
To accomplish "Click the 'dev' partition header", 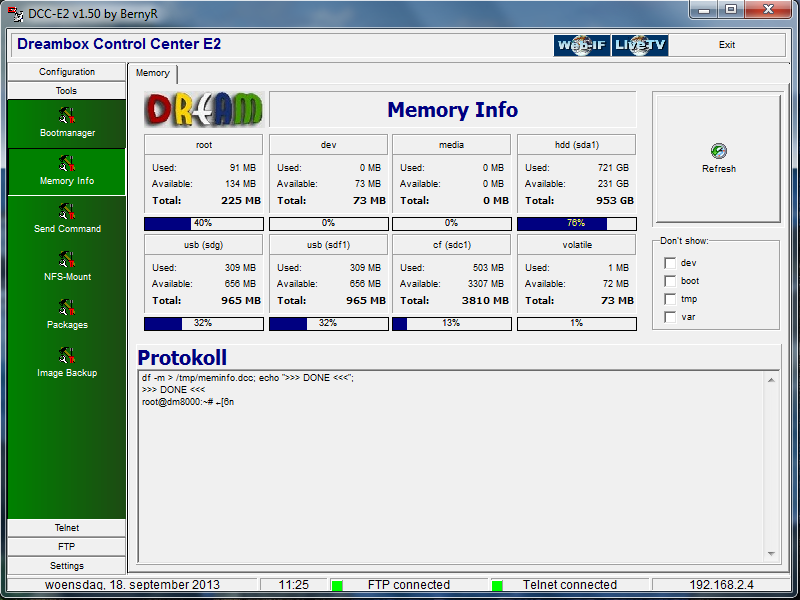I will pyautogui.click(x=329, y=145).
